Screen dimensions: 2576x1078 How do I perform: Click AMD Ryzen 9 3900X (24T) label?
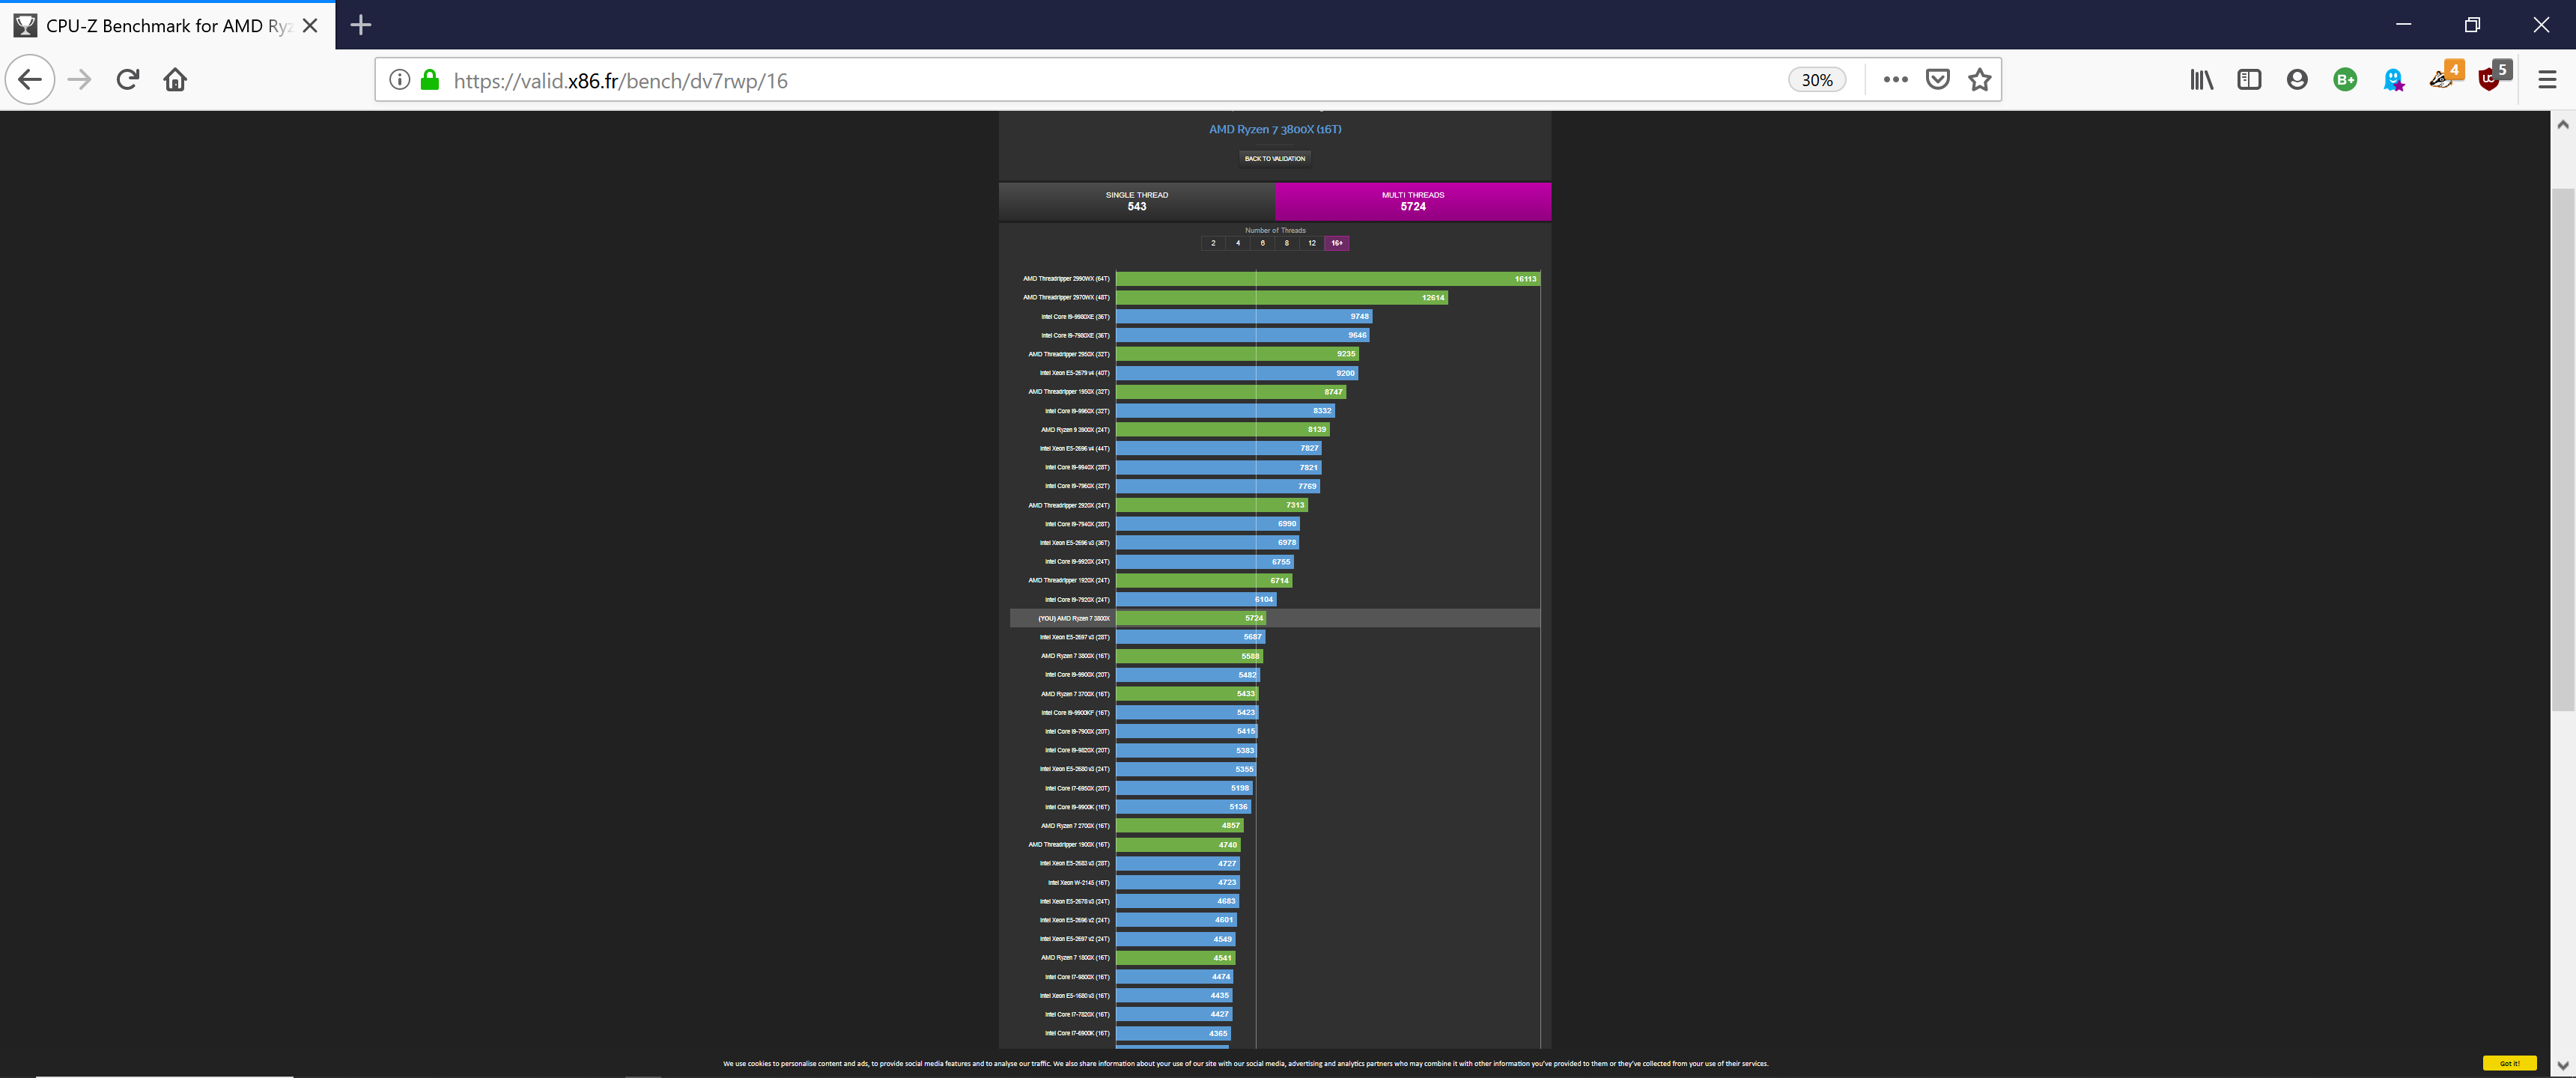[1075, 430]
